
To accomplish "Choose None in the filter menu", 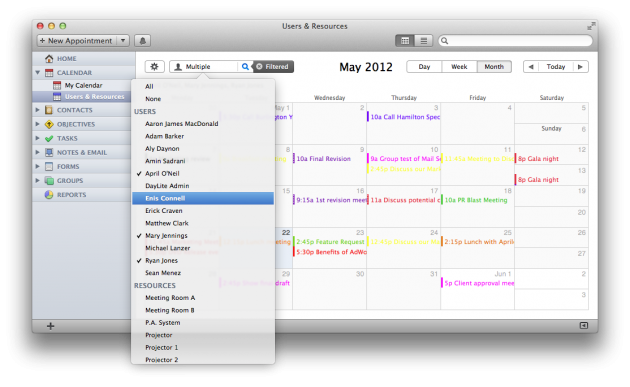I will (203, 99).
